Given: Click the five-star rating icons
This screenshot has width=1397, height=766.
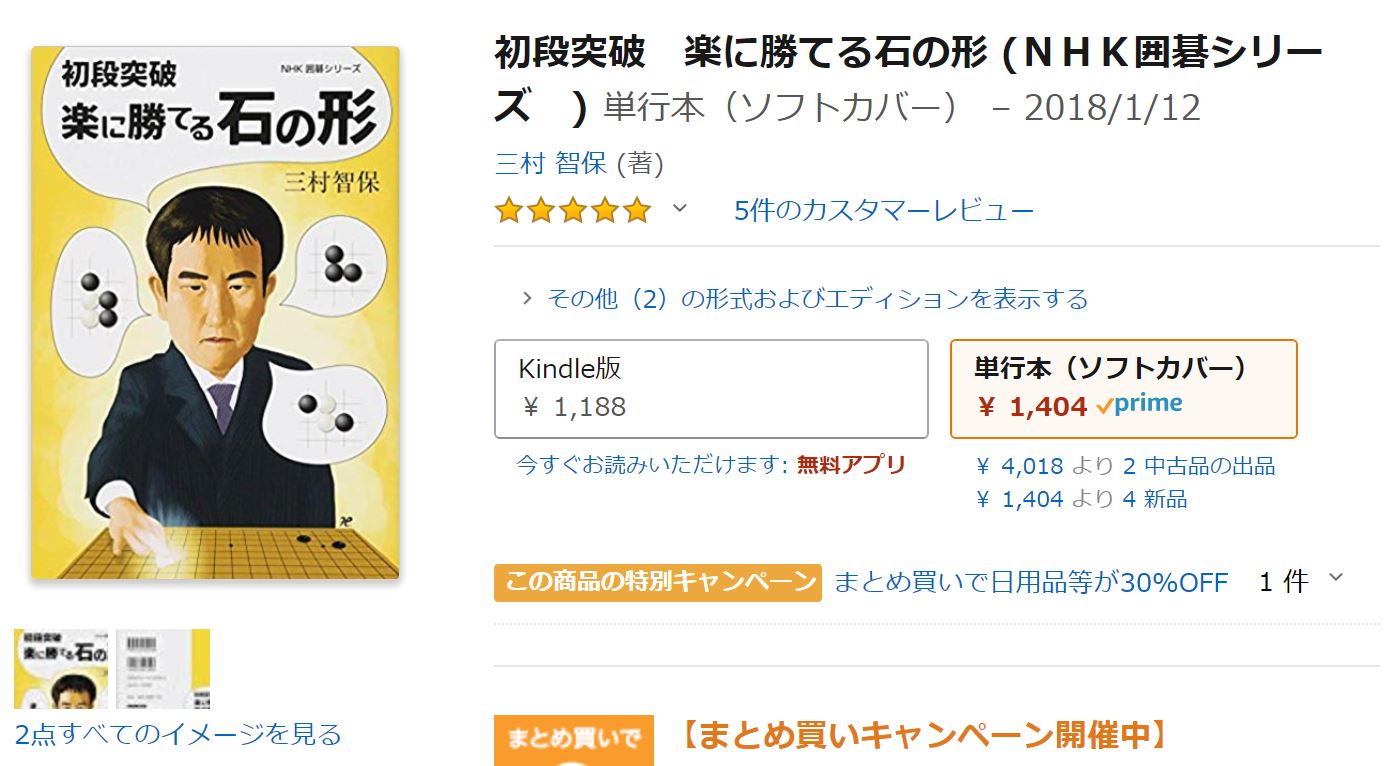Looking at the screenshot, I should 572,211.
